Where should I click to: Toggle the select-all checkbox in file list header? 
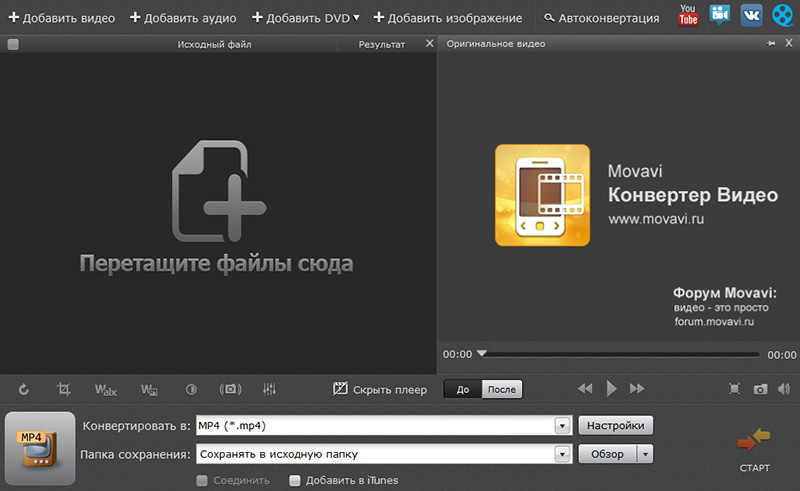(13, 44)
